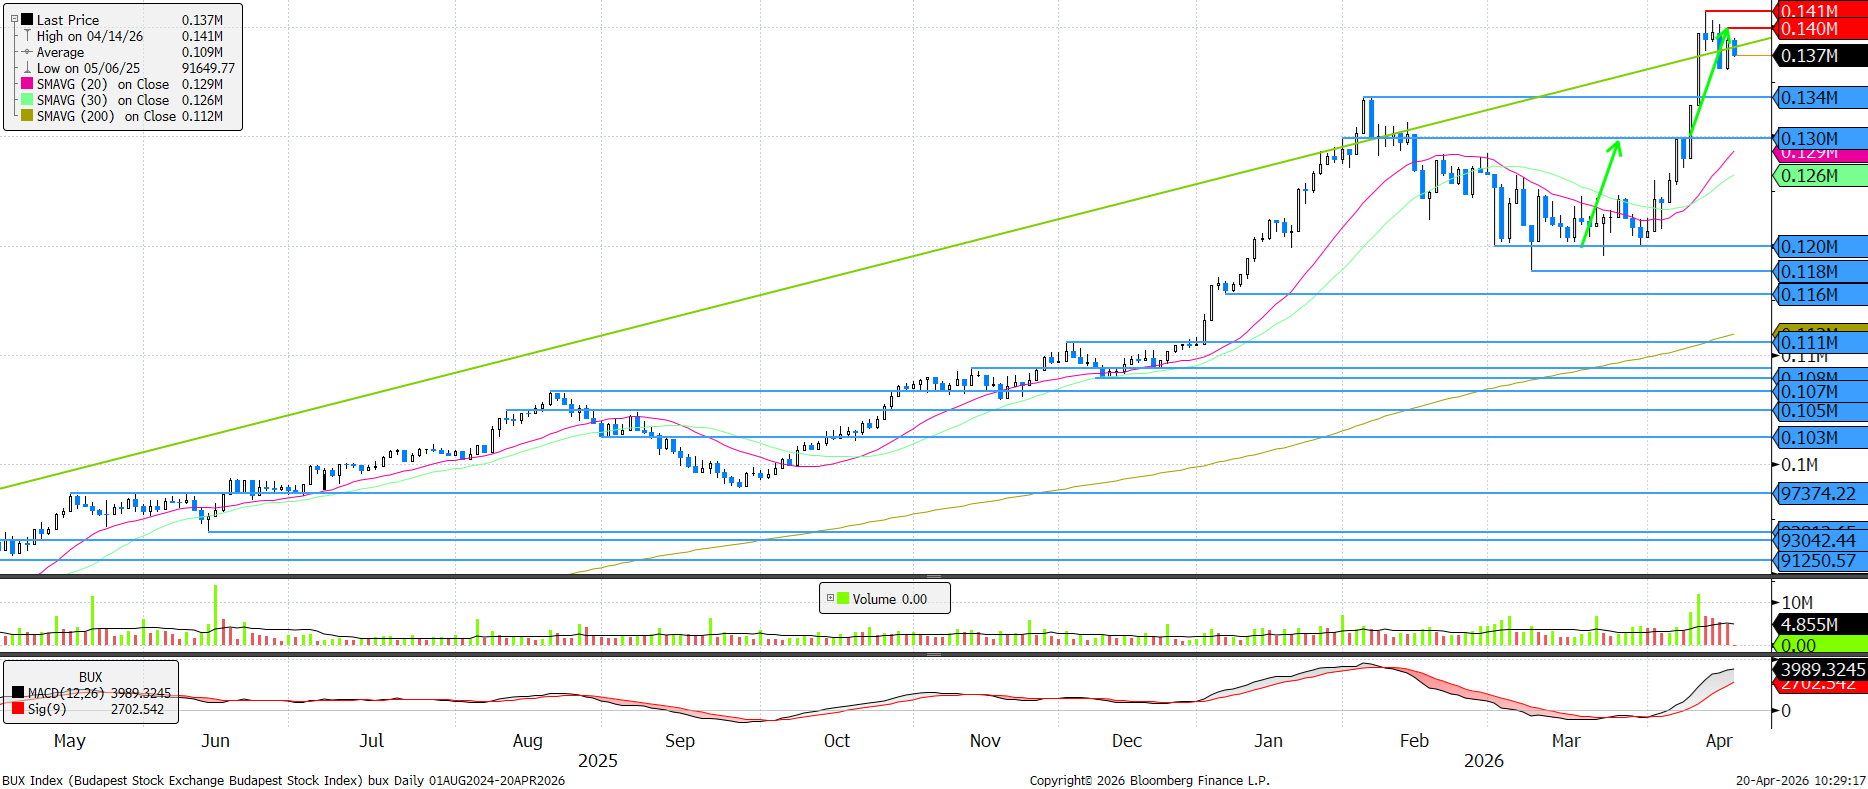Select the 97374.22 horizontal line label
This screenshot has width=1868, height=789.
click(x=1818, y=494)
